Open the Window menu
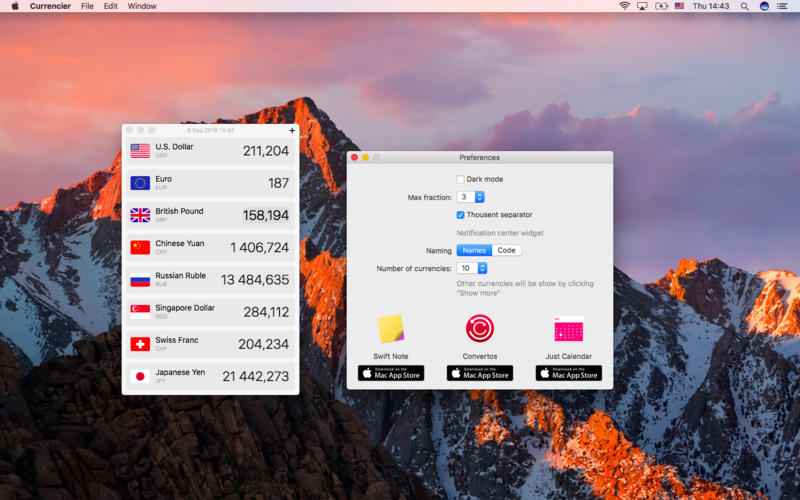 142,6
